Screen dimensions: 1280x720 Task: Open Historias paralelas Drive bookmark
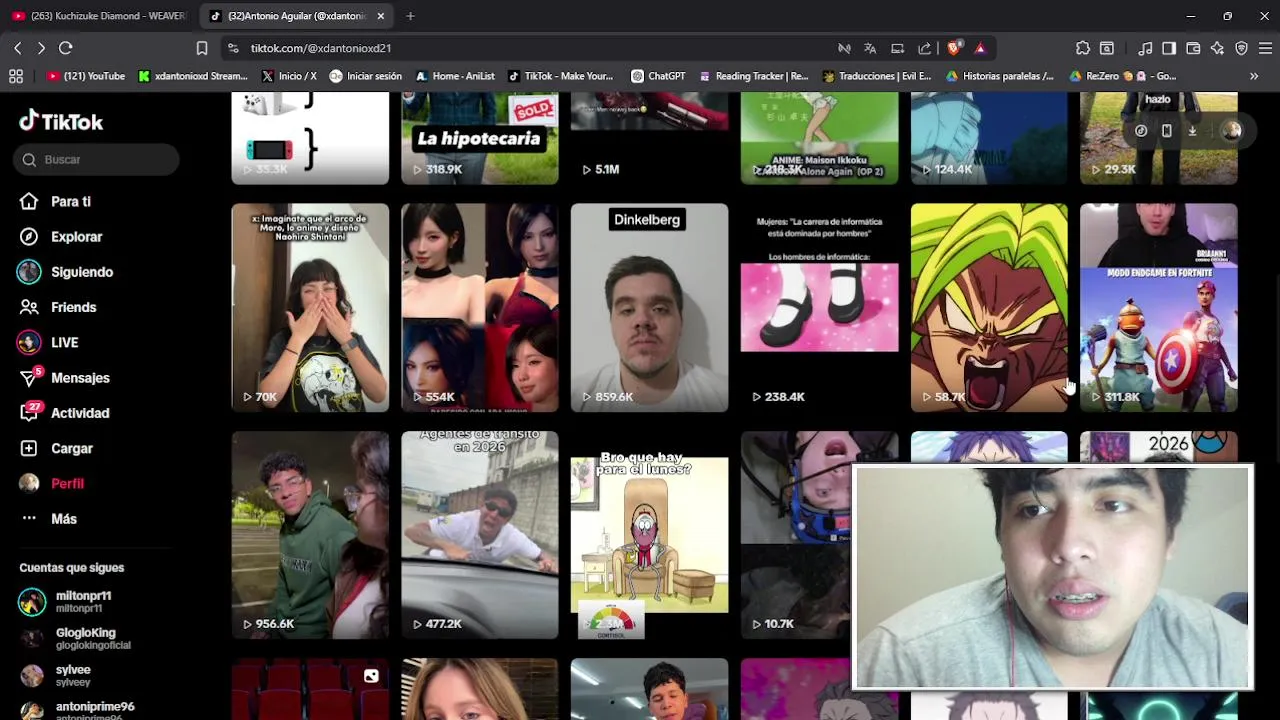click(999, 76)
